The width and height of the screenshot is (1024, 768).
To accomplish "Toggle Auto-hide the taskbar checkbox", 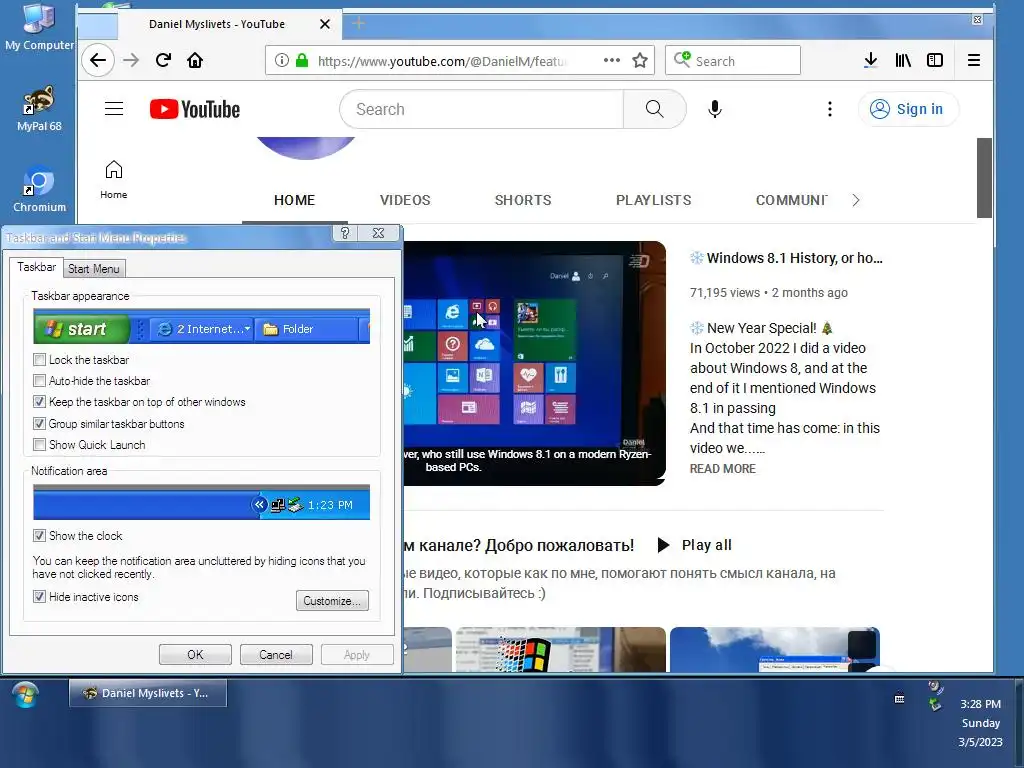I will click(39, 381).
